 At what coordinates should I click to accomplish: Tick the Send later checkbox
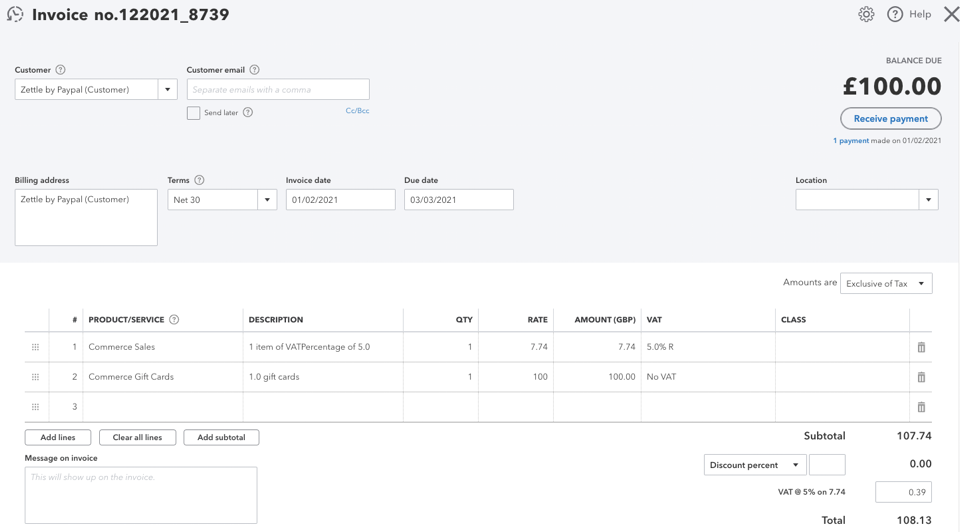pos(193,113)
